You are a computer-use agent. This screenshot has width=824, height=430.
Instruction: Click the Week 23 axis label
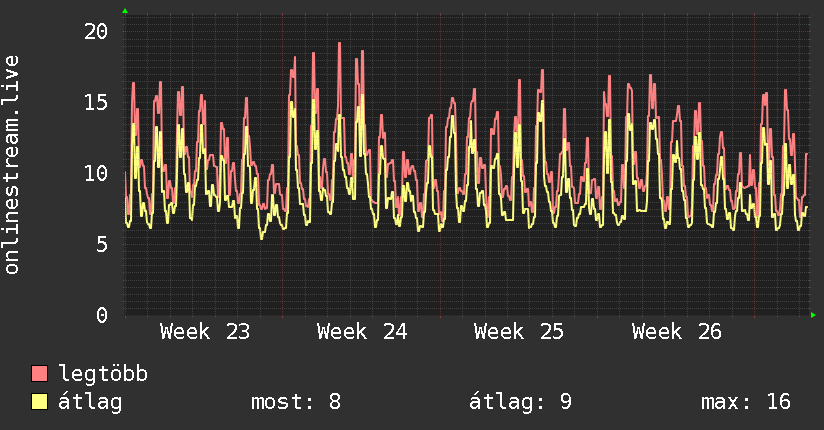point(205,332)
